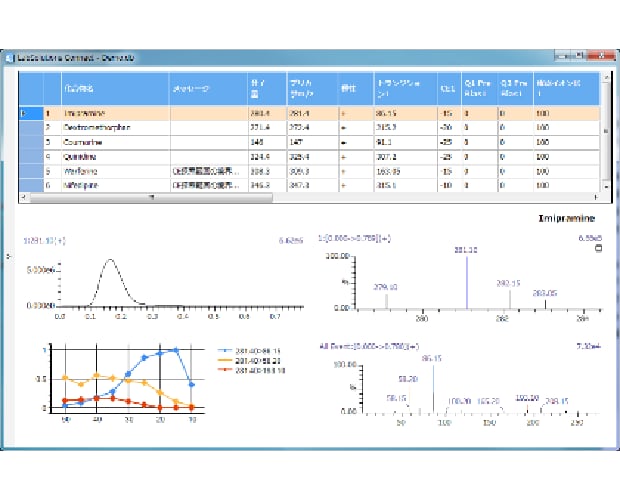Click the All Events spectrum title label
Viewport: 620px width, 500px height.
point(369,347)
